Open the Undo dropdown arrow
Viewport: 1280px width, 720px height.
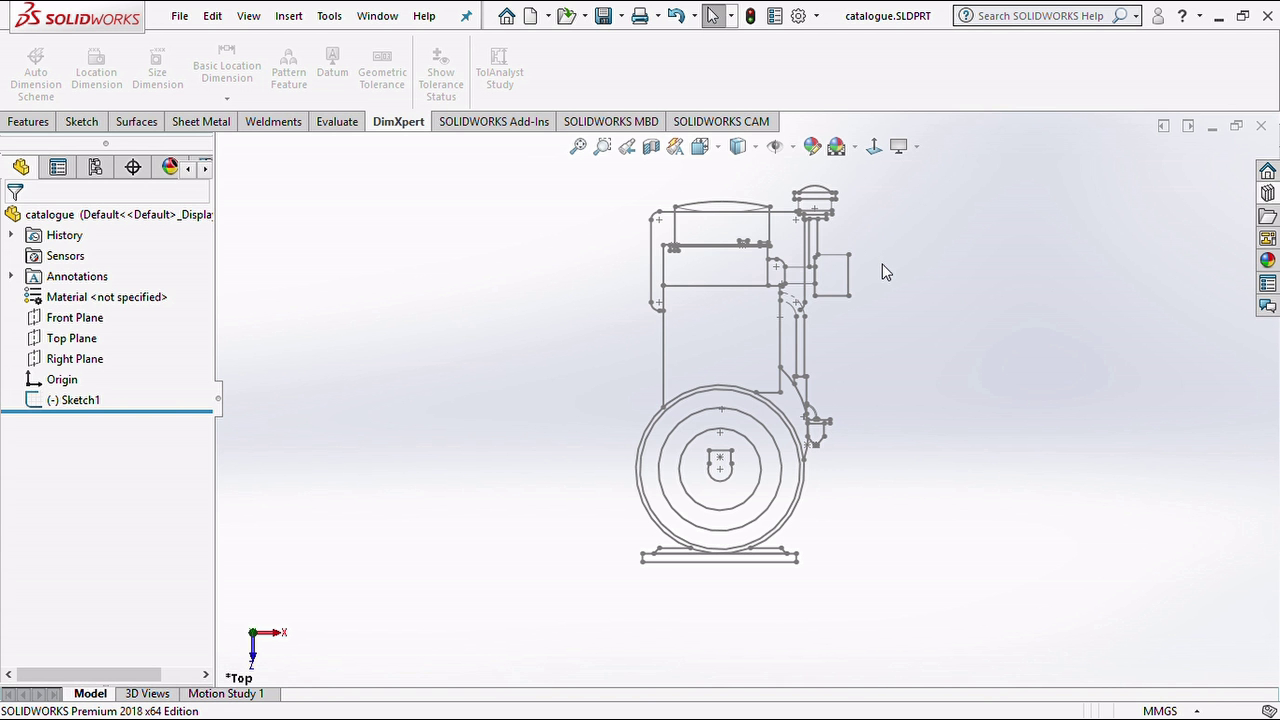tap(694, 16)
